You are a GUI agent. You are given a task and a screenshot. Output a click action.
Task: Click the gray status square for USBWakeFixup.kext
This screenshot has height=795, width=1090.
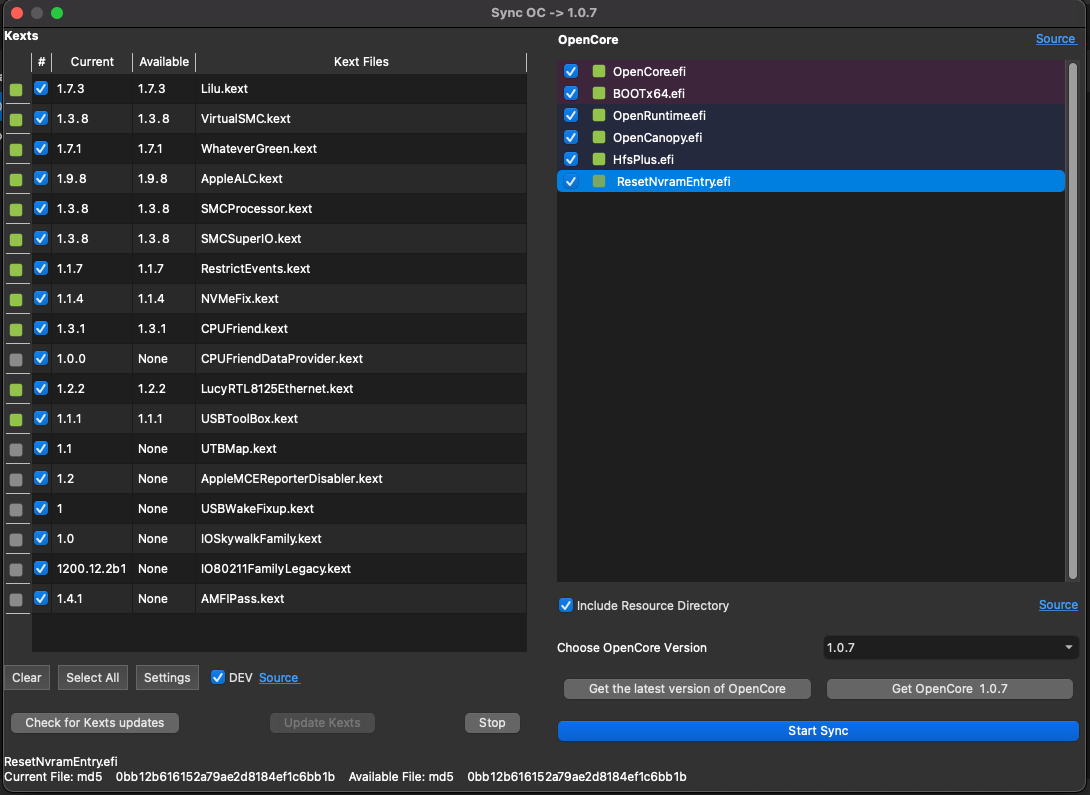tap(16, 509)
